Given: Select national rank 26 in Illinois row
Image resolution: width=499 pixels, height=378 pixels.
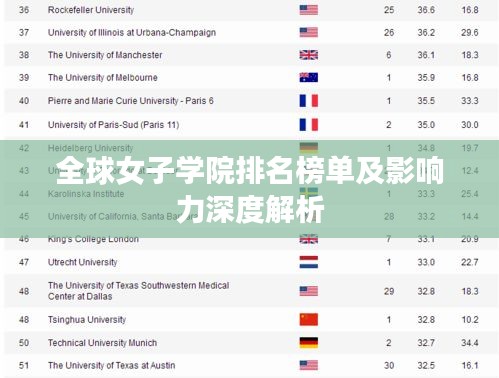Looking at the screenshot, I should pyautogui.click(x=389, y=32).
